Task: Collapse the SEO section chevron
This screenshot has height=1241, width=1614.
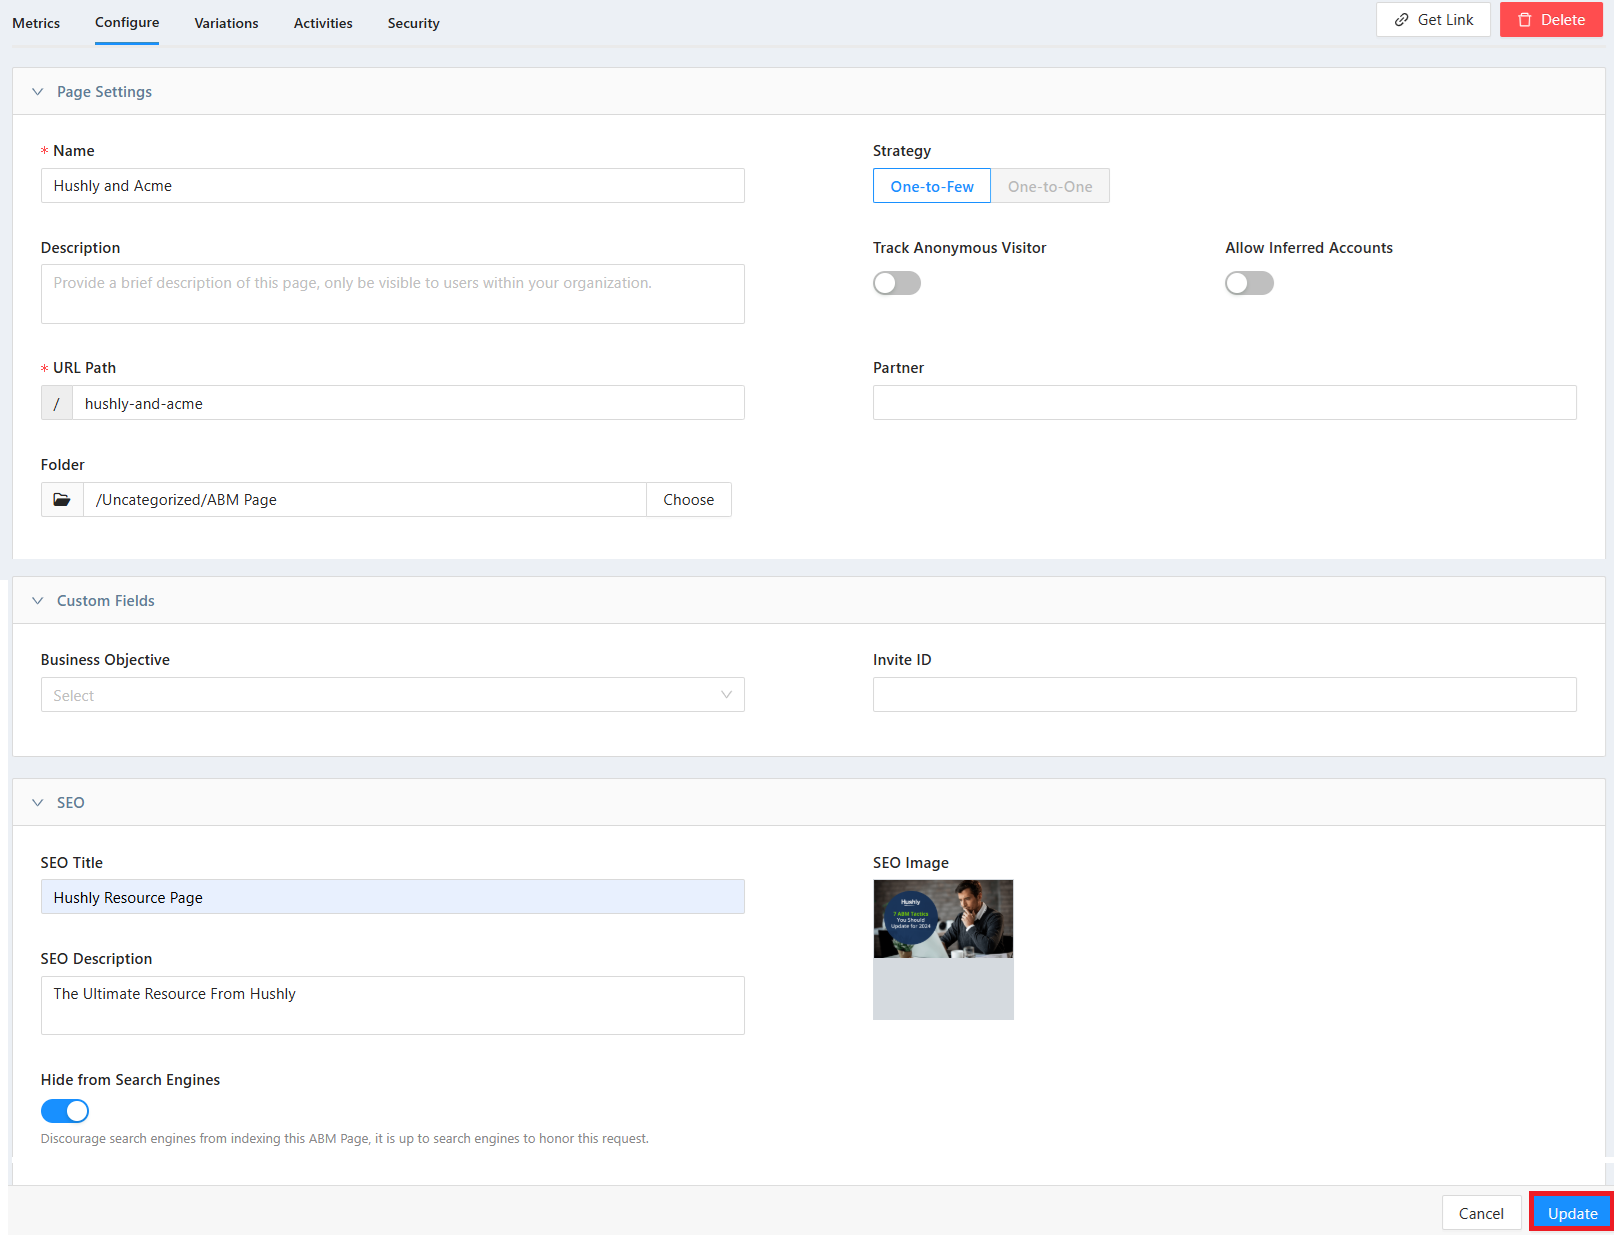Action: pos(38,803)
